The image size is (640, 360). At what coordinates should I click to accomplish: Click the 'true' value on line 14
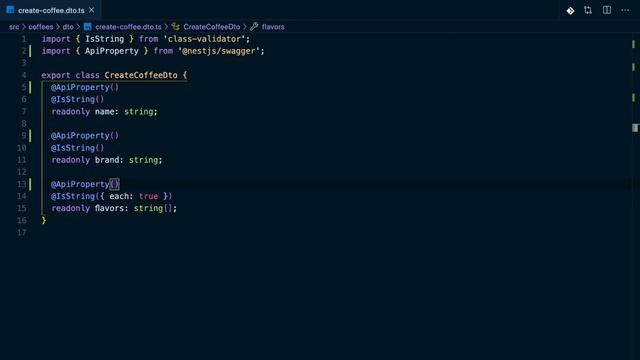pyautogui.click(x=148, y=196)
